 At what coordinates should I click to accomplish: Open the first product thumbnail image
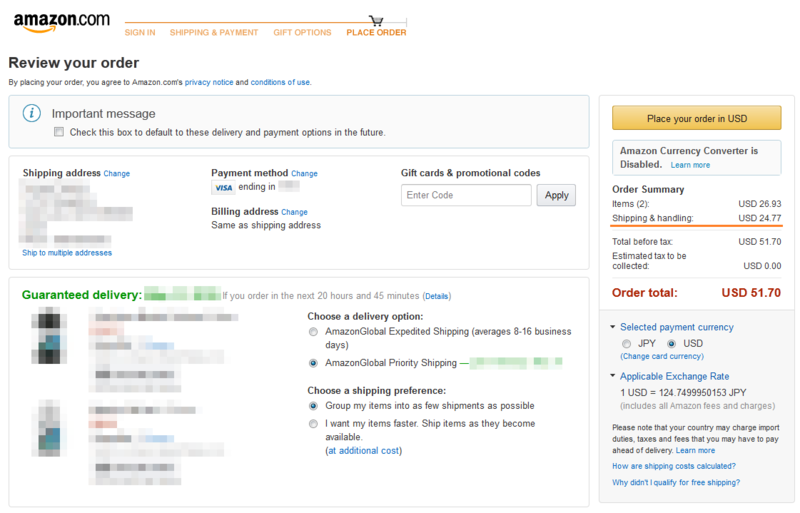49,335
